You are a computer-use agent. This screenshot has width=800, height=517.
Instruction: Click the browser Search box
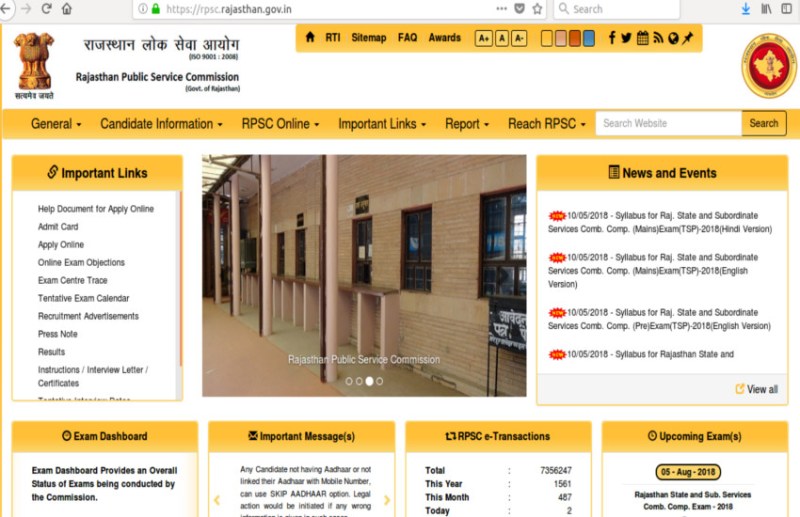tap(616, 9)
